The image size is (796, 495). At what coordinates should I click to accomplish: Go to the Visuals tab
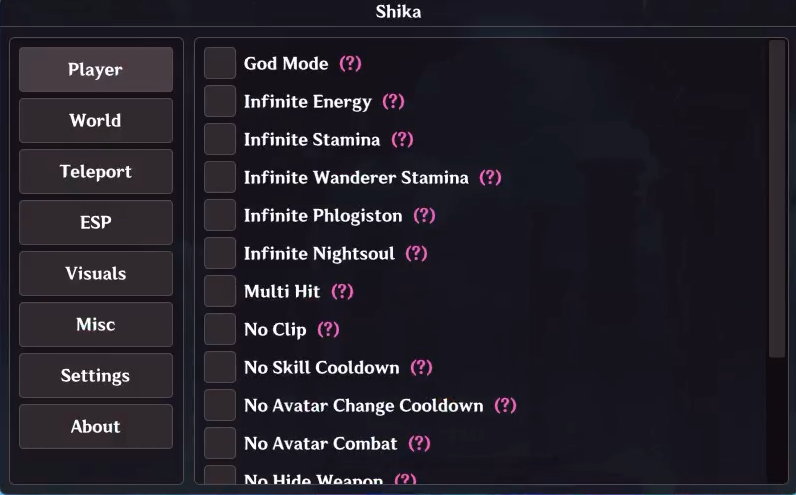[x=96, y=274]
